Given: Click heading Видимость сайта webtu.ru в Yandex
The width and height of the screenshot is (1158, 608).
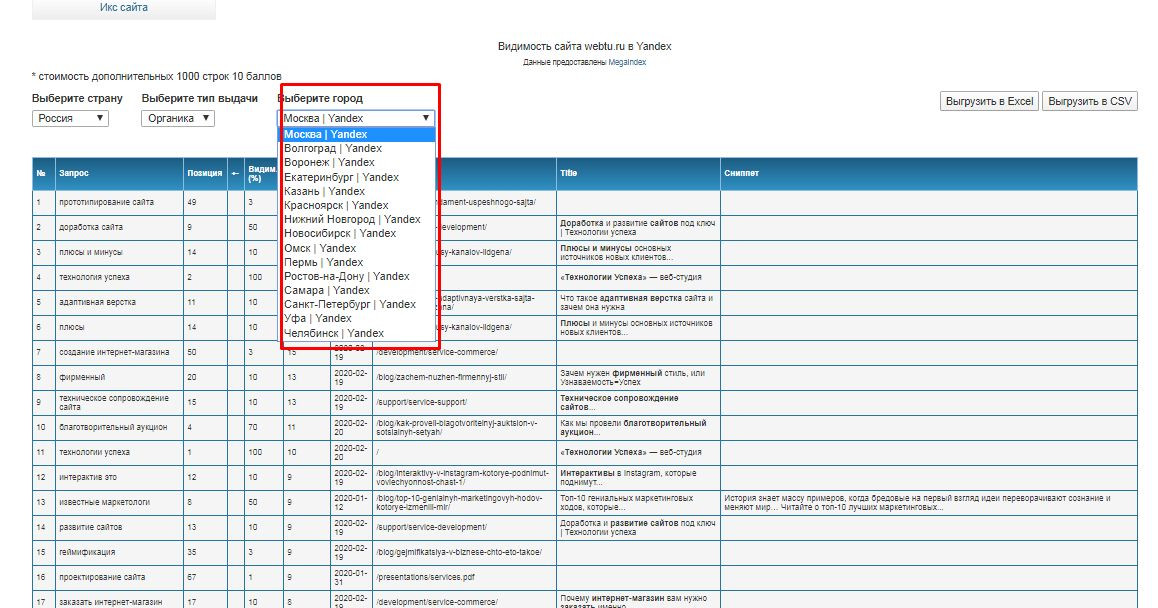Looking at the screenshot, I should [584, 47].
